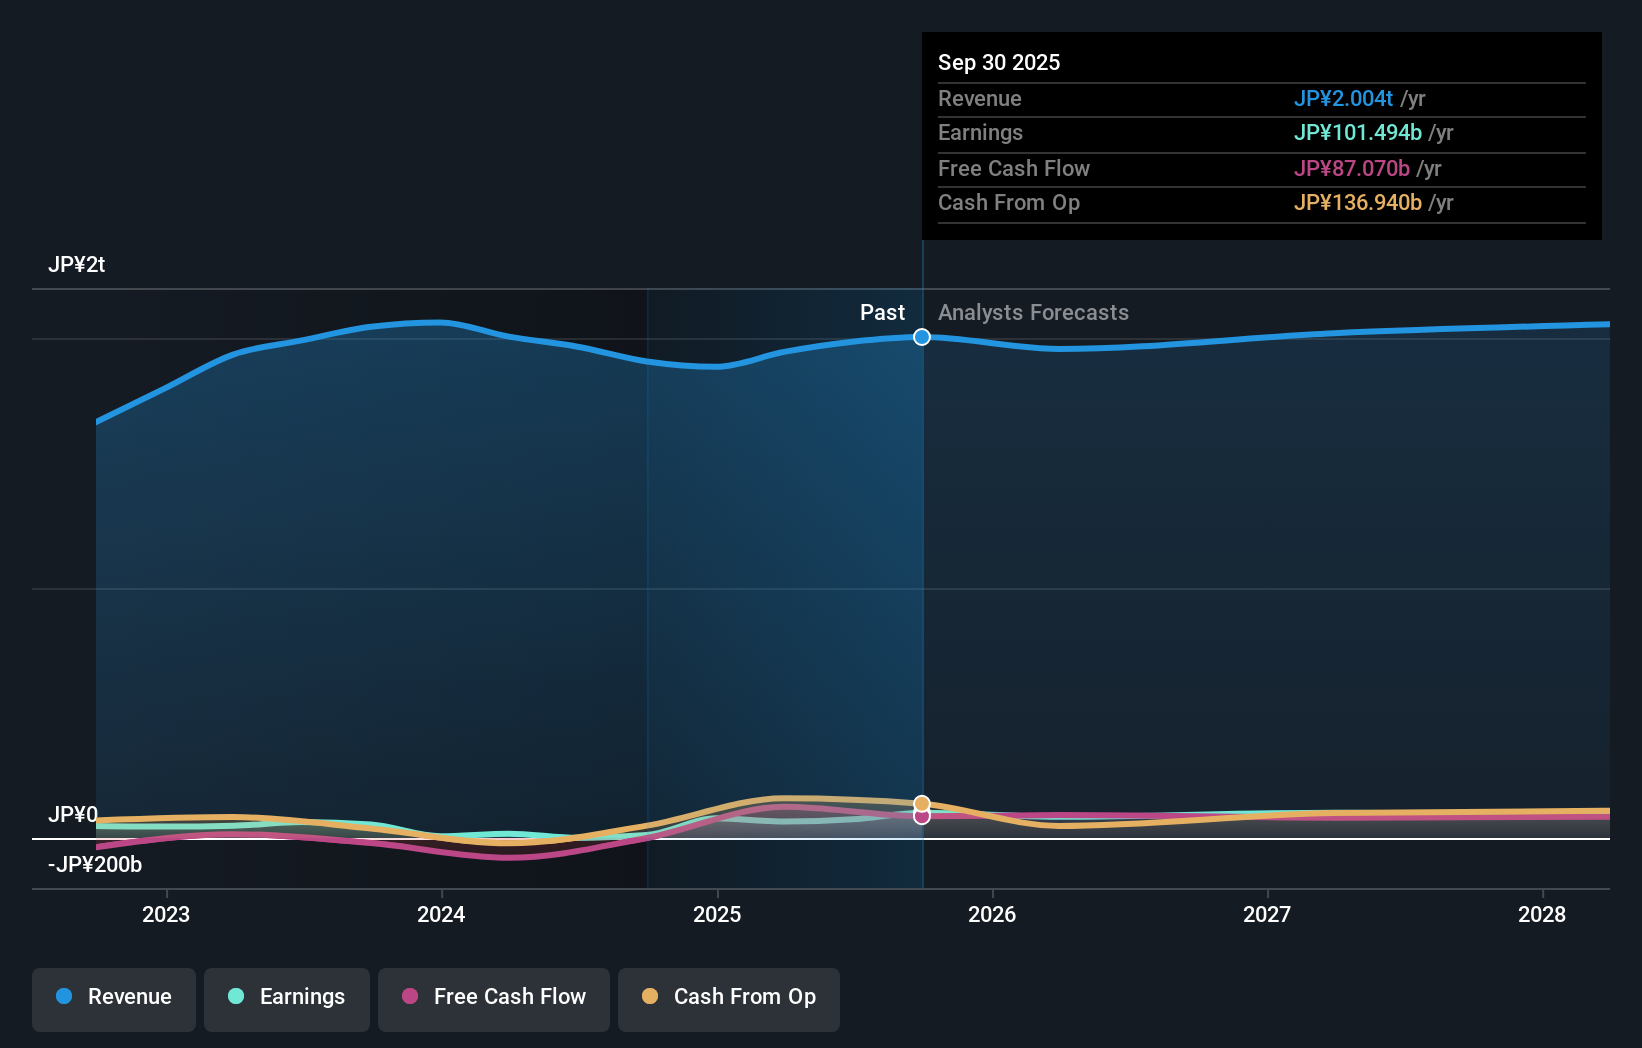Click the pink Free Cash Flow marker on the divider
The height and width of the screenshot is (1048, 1642).
coord(921,817)
